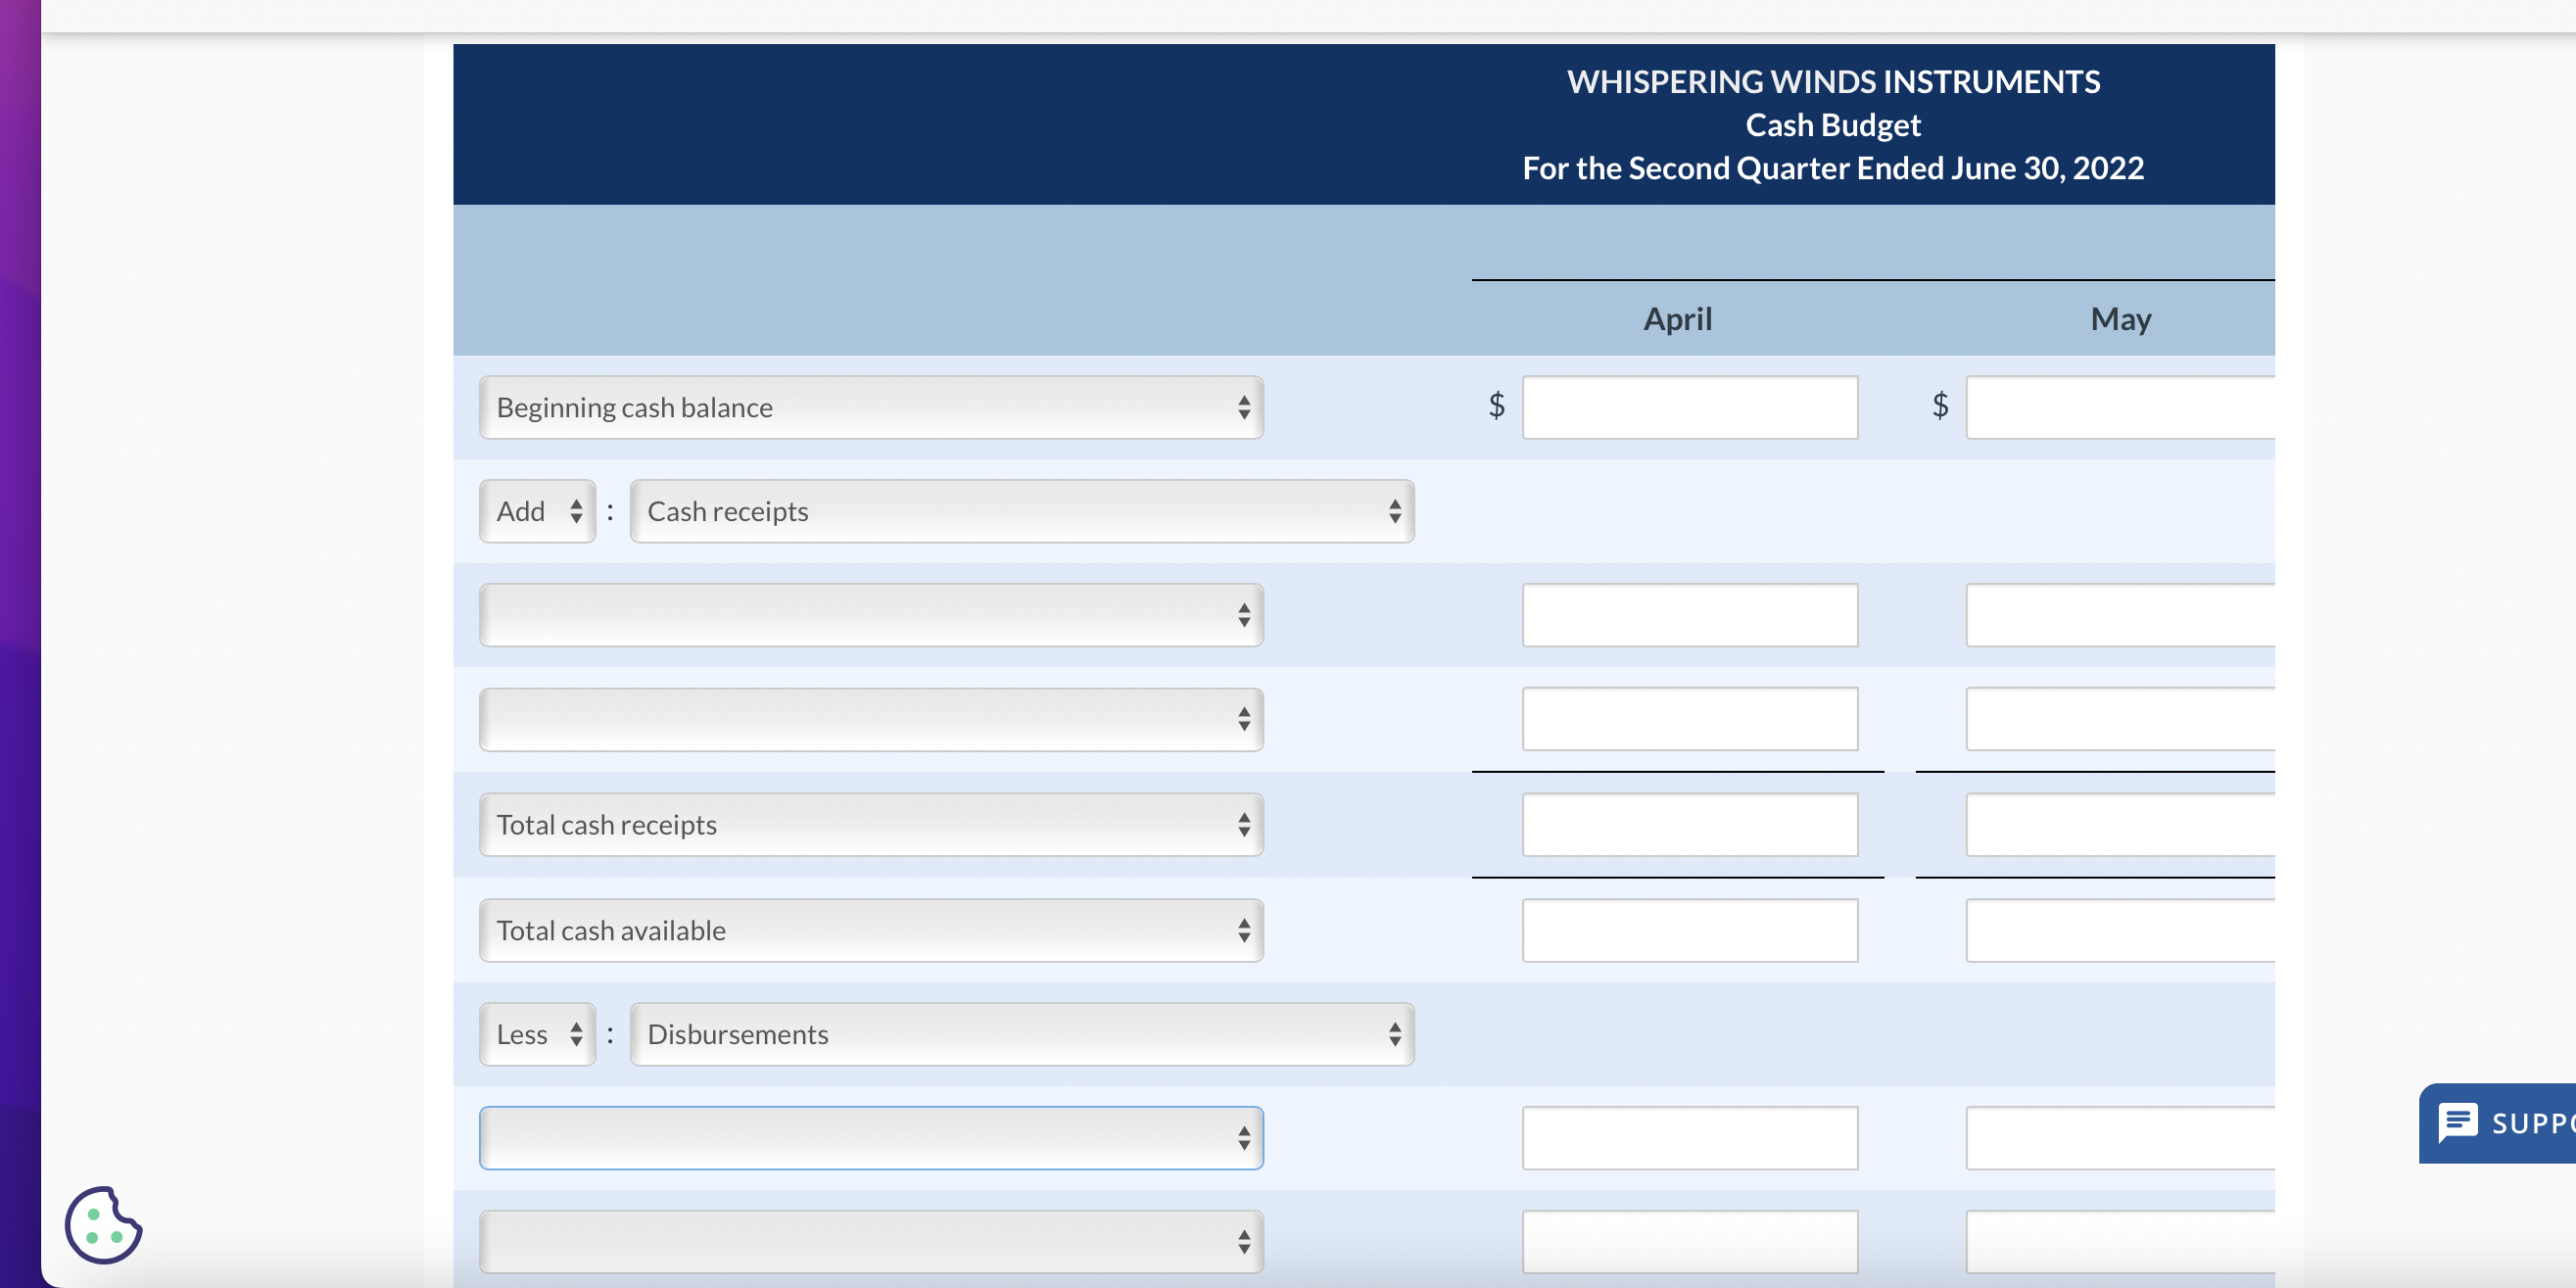Click April beginning cash balance field
The height and width of the screenshot is (1288, 2576).
1689,407
